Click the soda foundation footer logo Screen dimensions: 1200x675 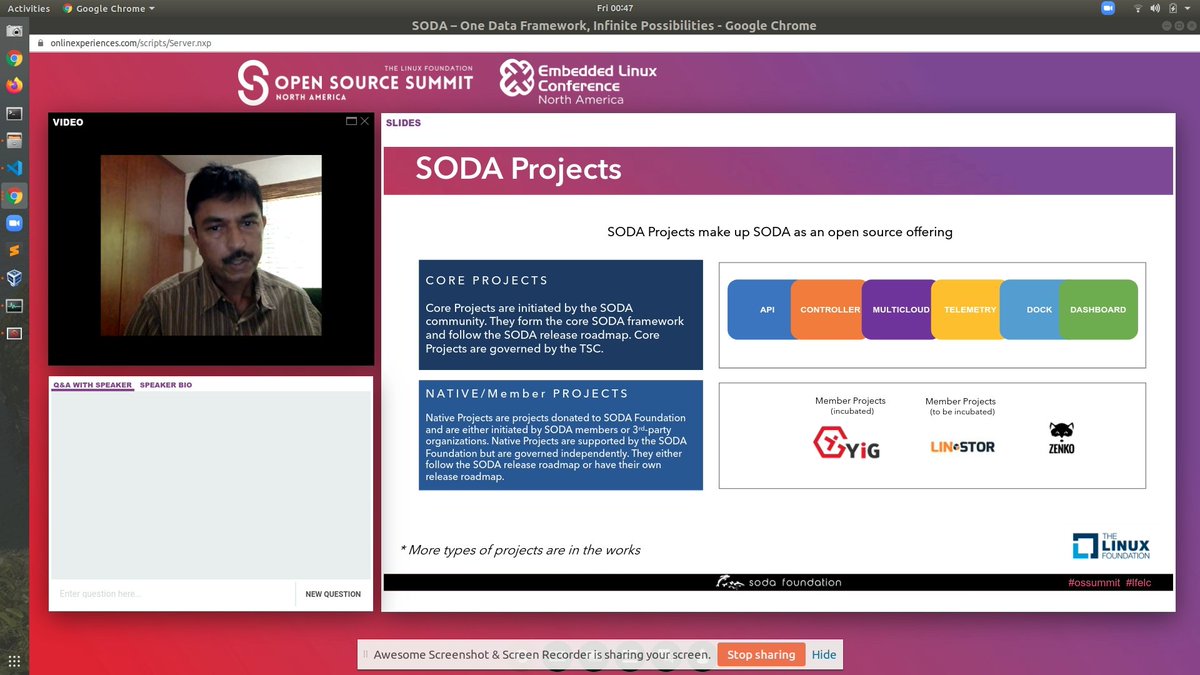[x=779, y=582]
